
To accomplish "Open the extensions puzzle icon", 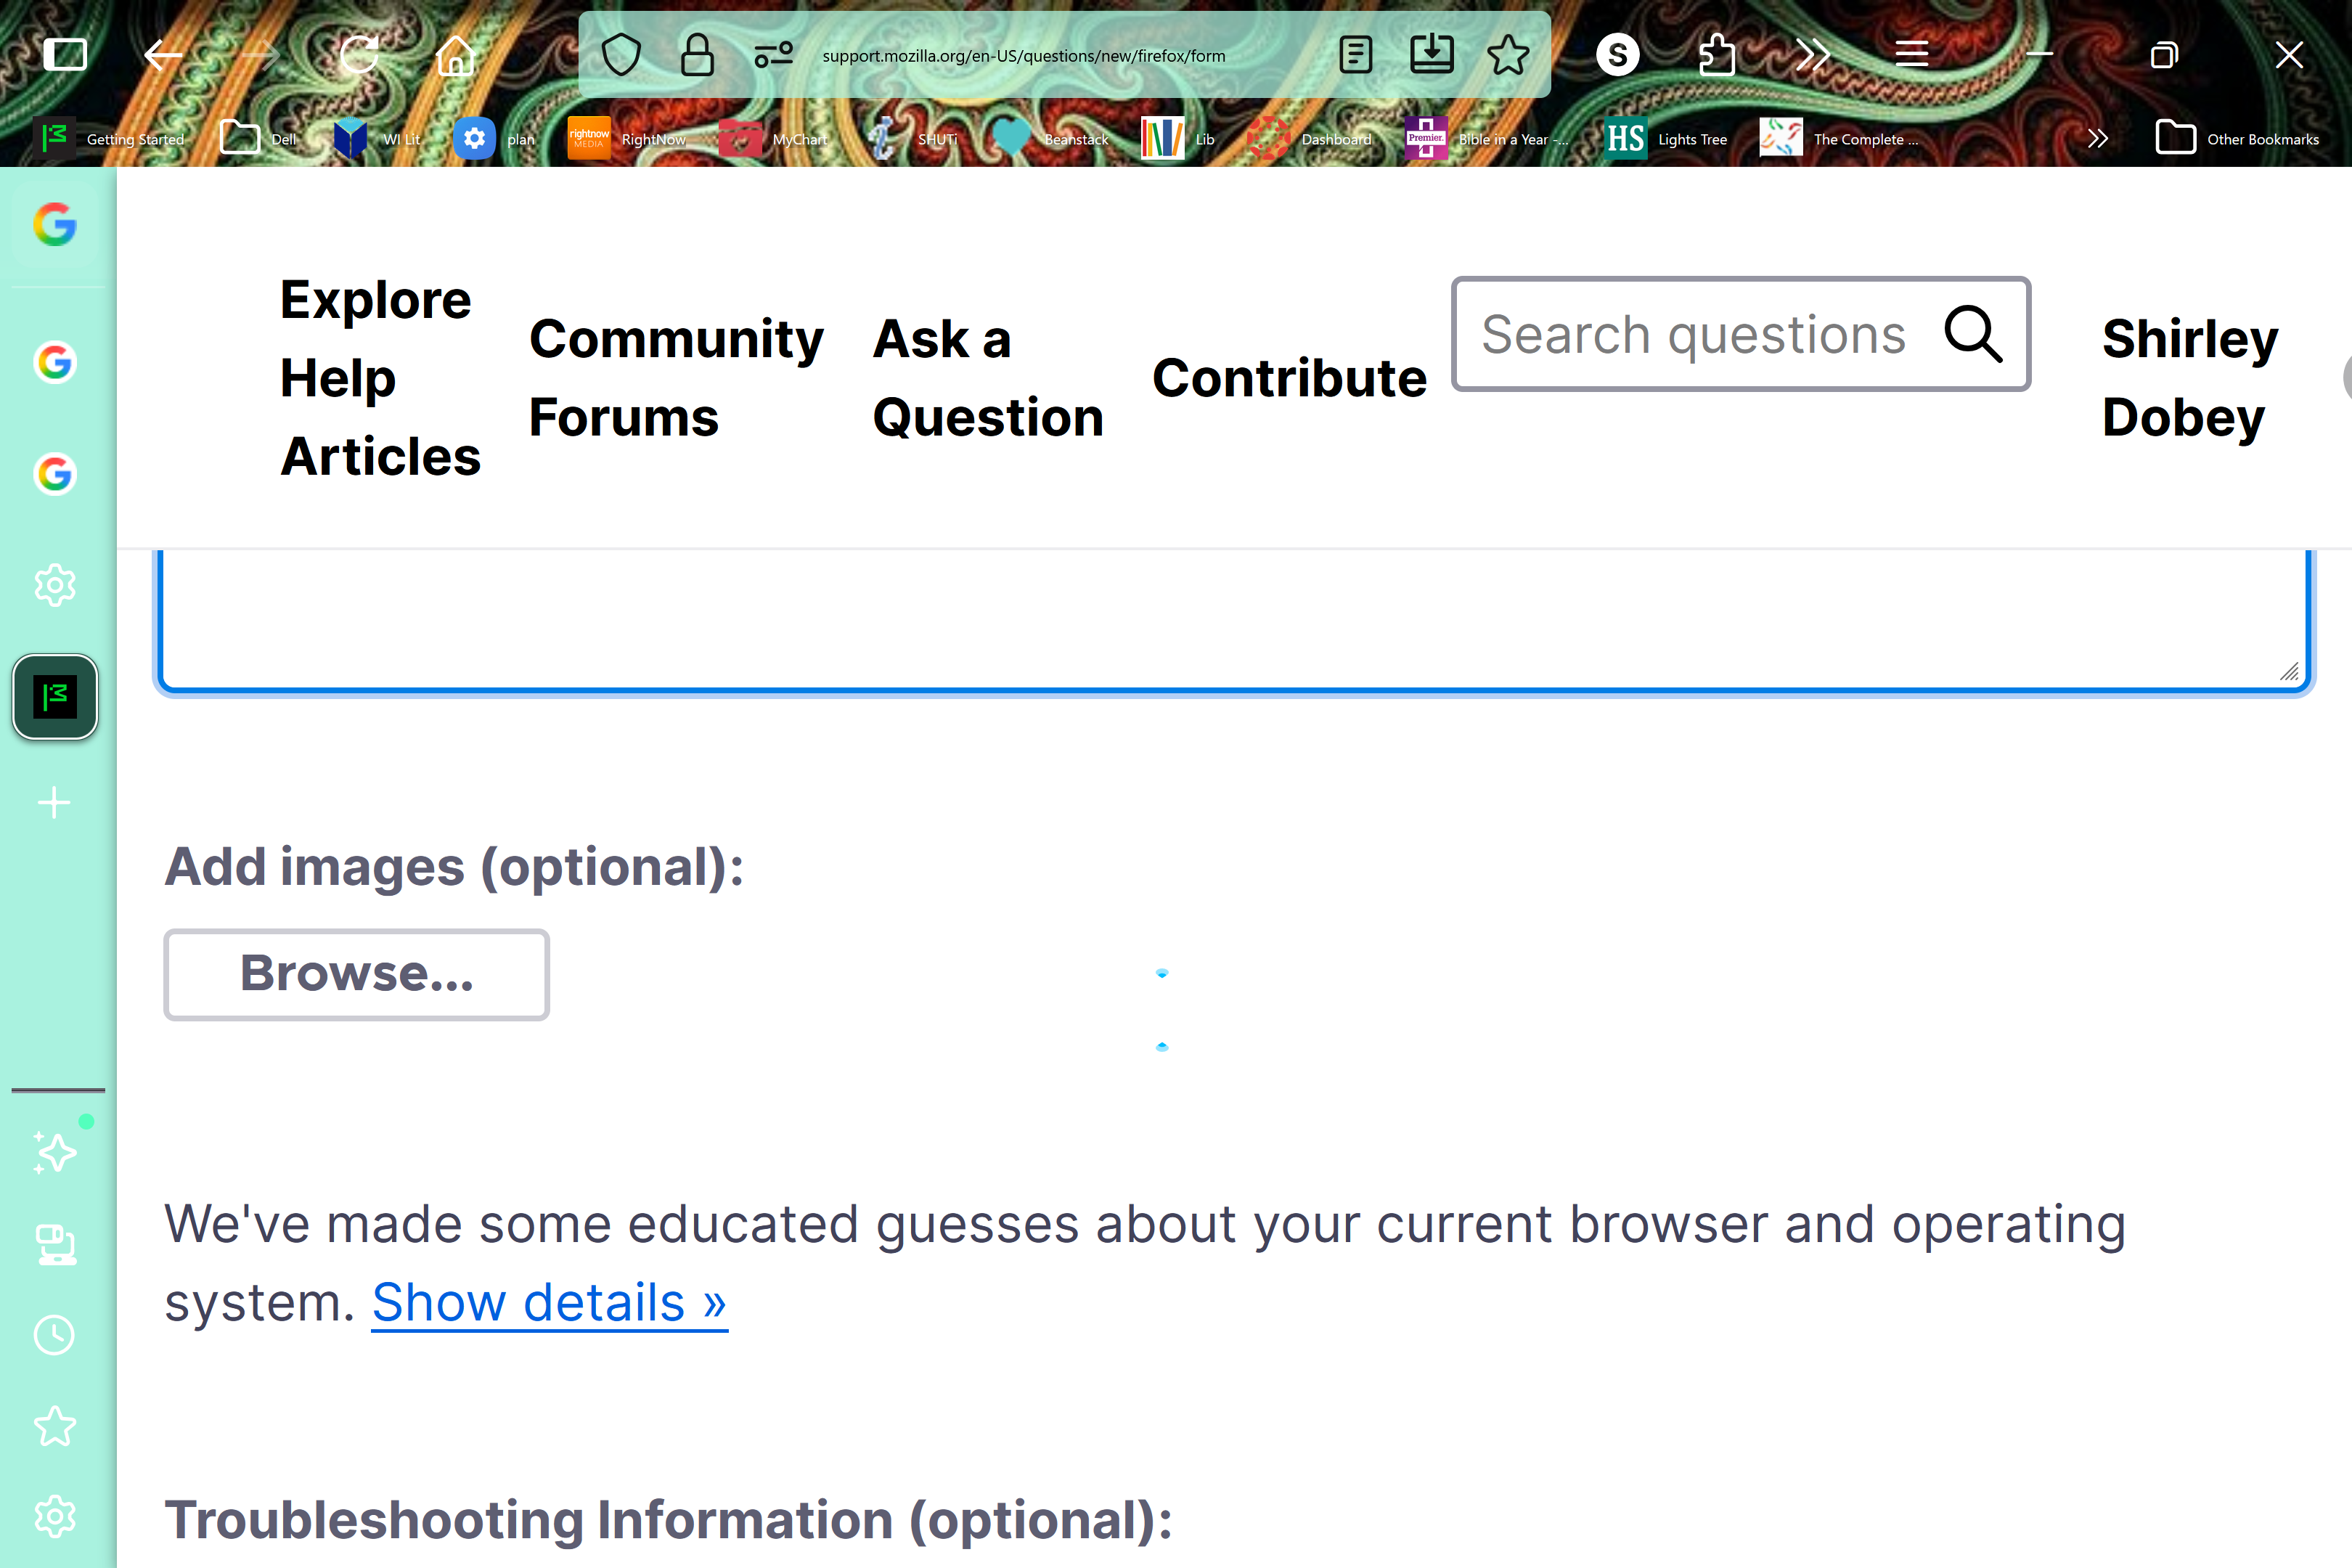I will pyautogui.click(x=1716, y=55).
